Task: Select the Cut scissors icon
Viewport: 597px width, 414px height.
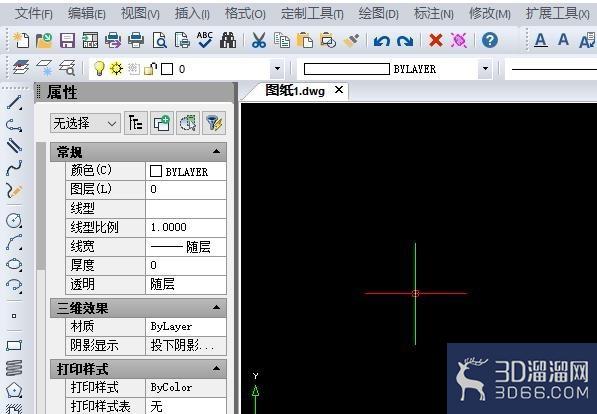Action: pyautogui.click(x=259, y=40)
